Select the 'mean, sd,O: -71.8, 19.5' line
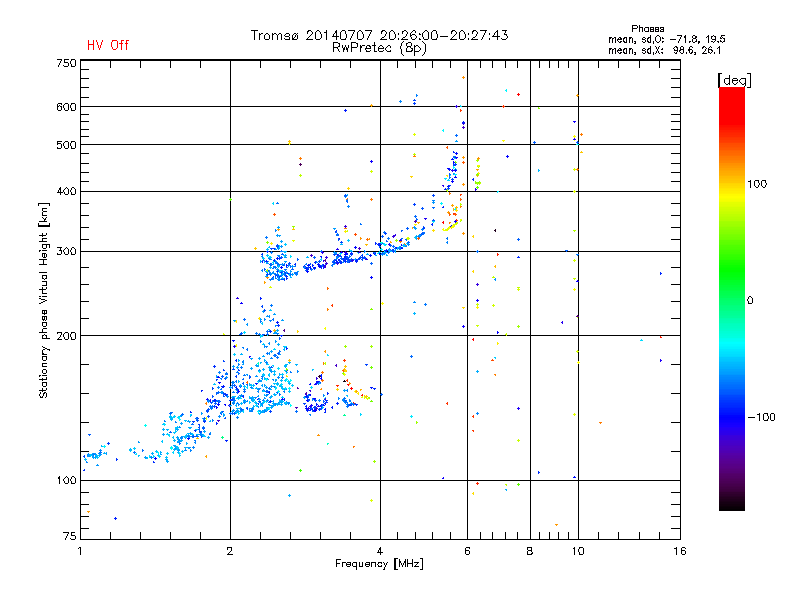Viewport: 800px width, 600px height. pos(666,39)
